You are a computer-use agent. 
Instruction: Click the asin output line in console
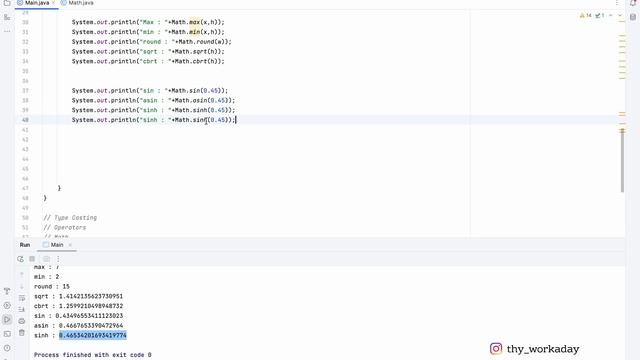point(78,325)
